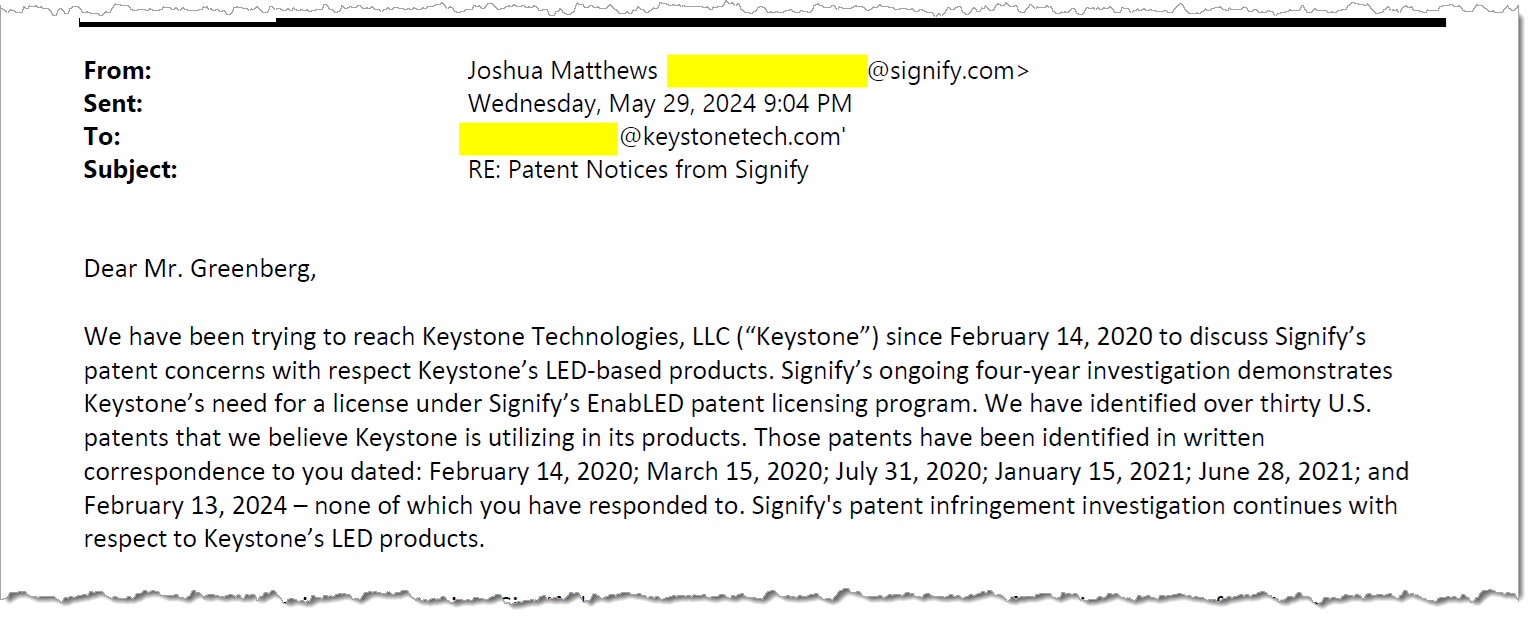Click the @signify.com sender email domain

(x=945, y=71)
